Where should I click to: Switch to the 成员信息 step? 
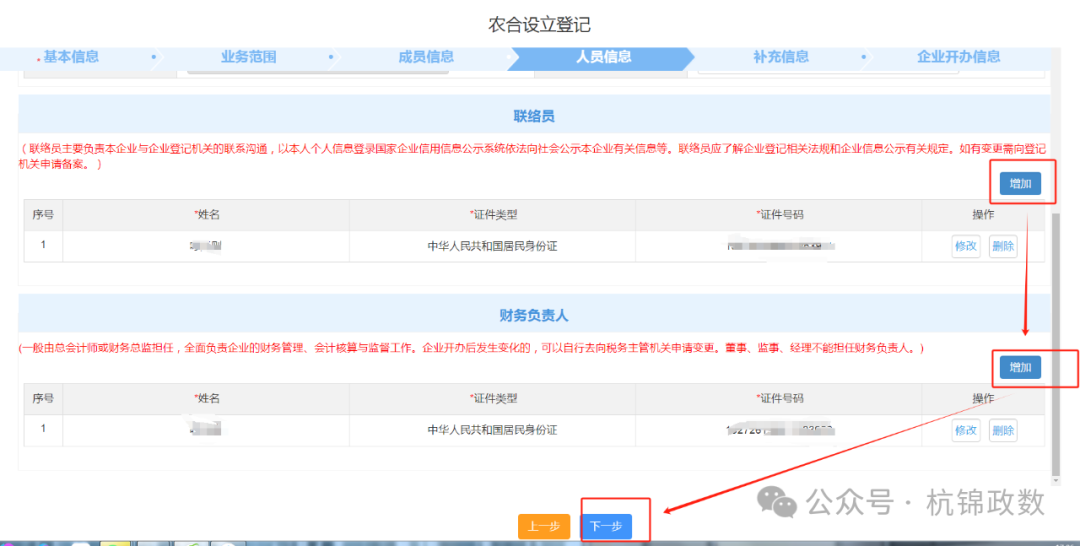pos(426,57)
